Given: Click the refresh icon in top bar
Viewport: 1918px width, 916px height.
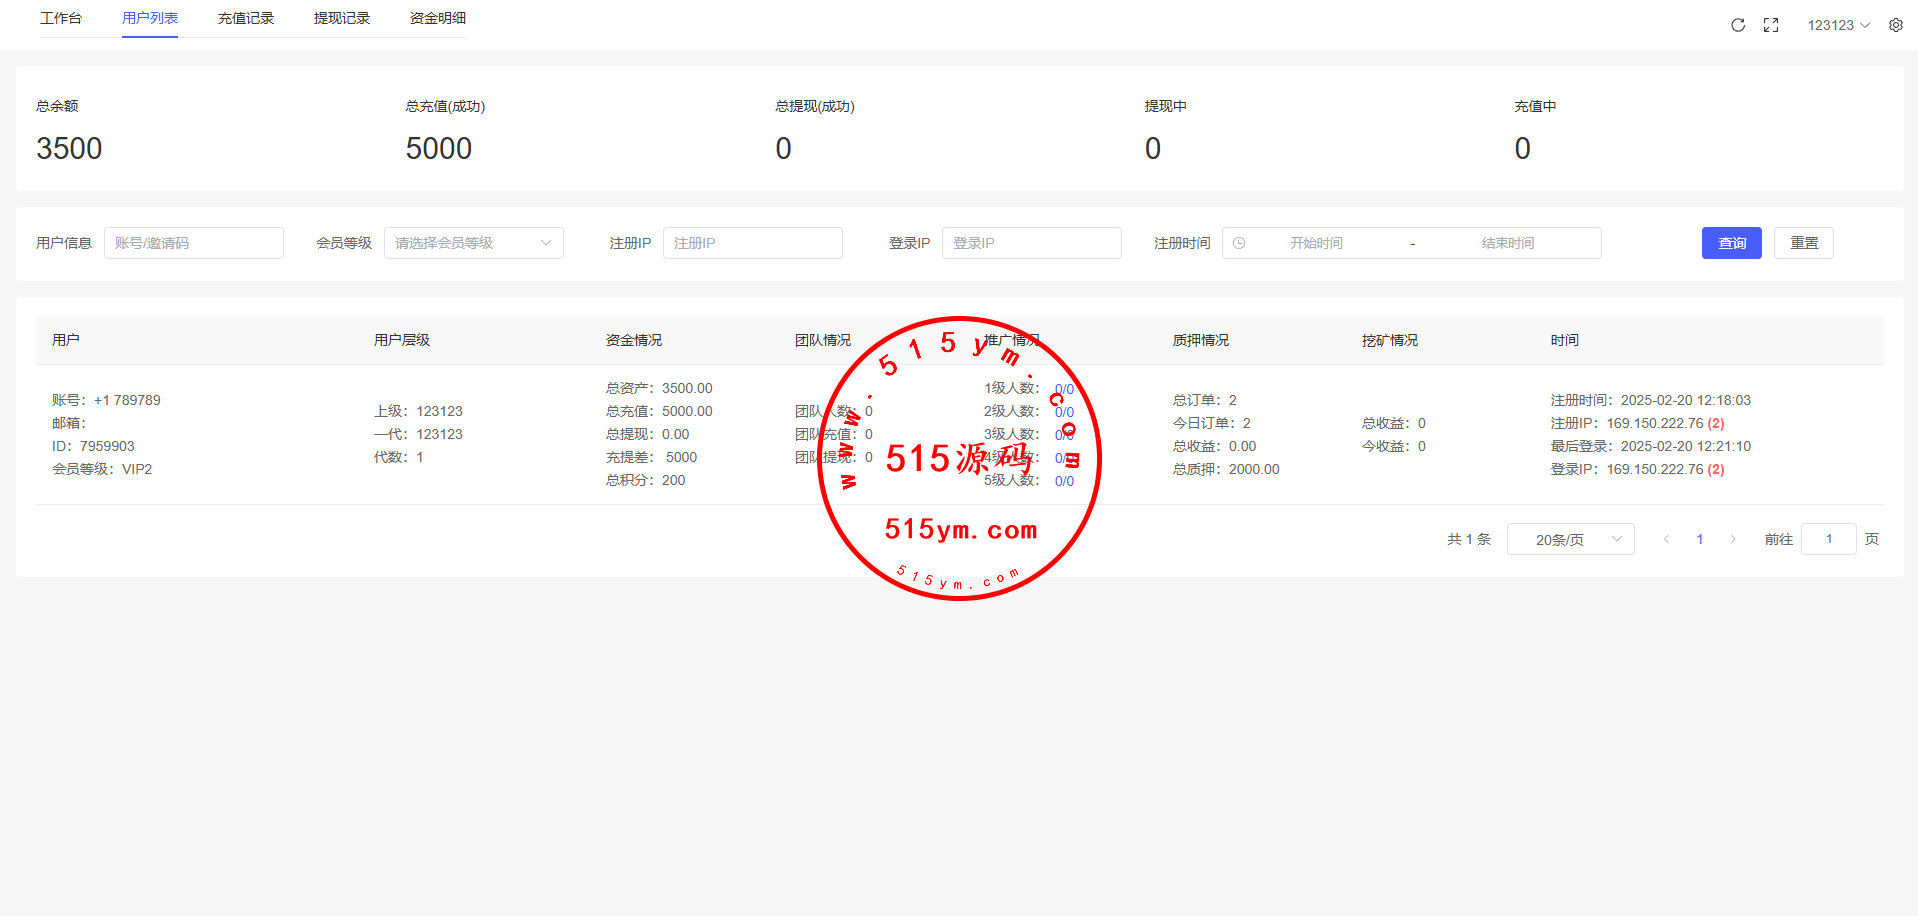Looking at the screenshot, I should [1738, 25].
